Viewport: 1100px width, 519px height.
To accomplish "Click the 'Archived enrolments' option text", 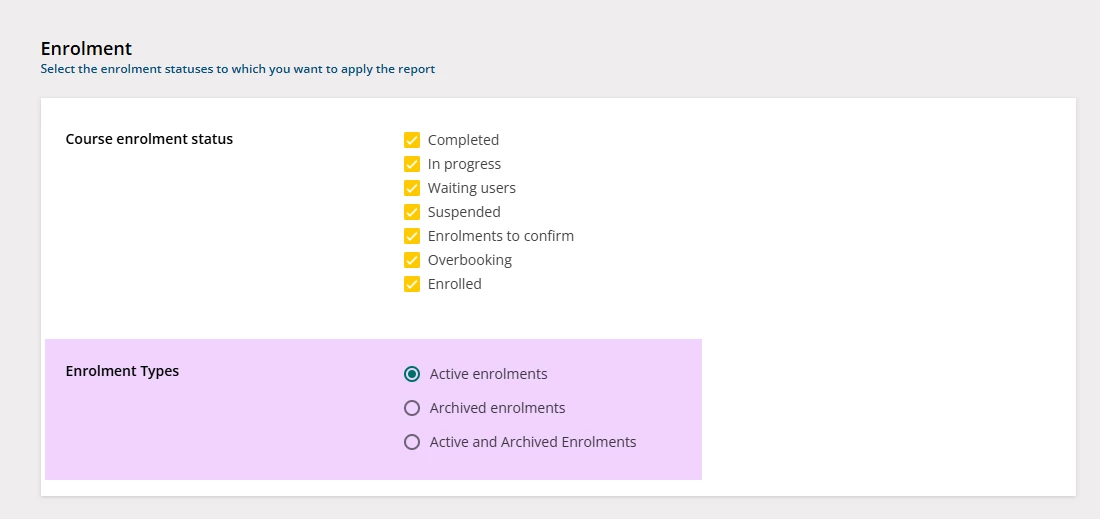I will (x=497, y=408).
